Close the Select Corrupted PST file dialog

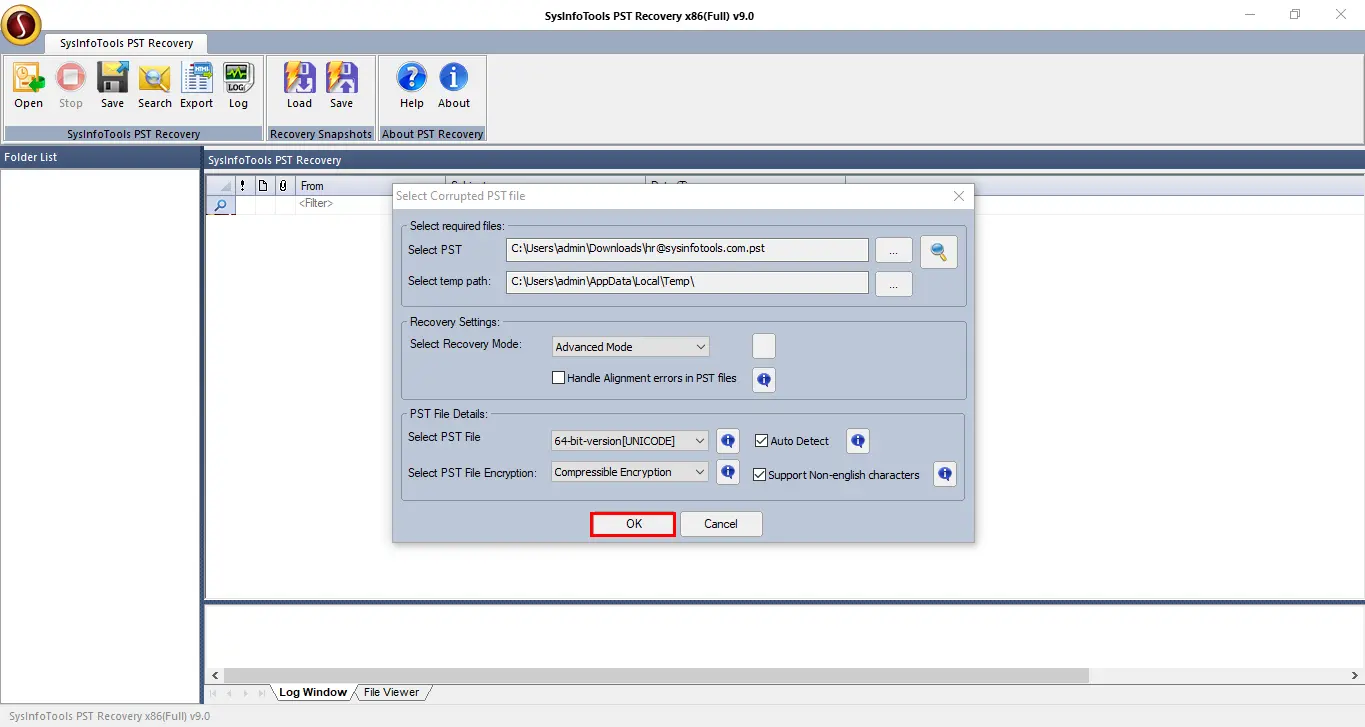959,196
